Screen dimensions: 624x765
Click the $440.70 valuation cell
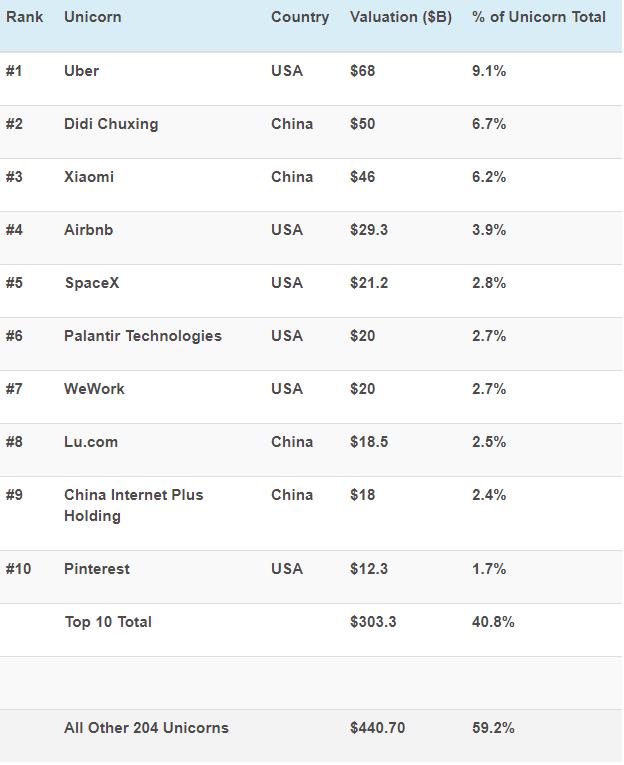click(378, 728)
